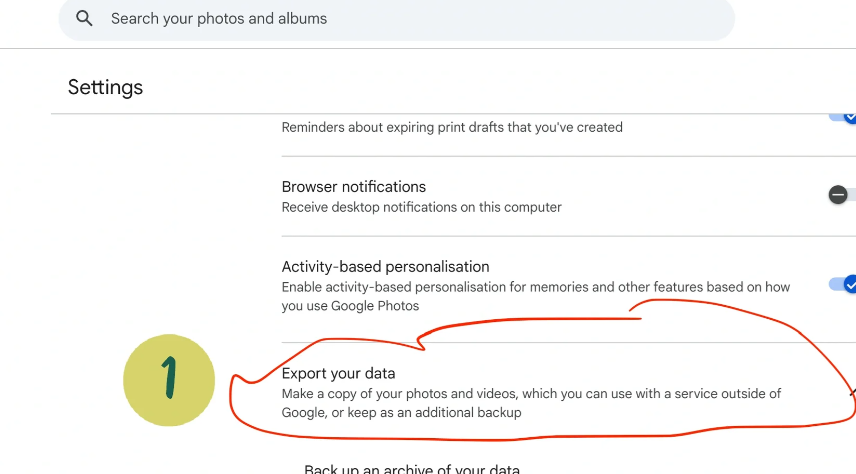This screenshot has width=856, height=474.
Task: Expand 'Back up an archive of your data'
Action: point(412,469)
